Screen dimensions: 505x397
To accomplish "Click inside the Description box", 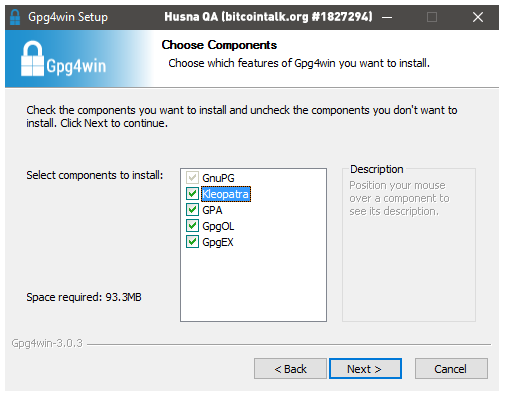I will [409, 260].
